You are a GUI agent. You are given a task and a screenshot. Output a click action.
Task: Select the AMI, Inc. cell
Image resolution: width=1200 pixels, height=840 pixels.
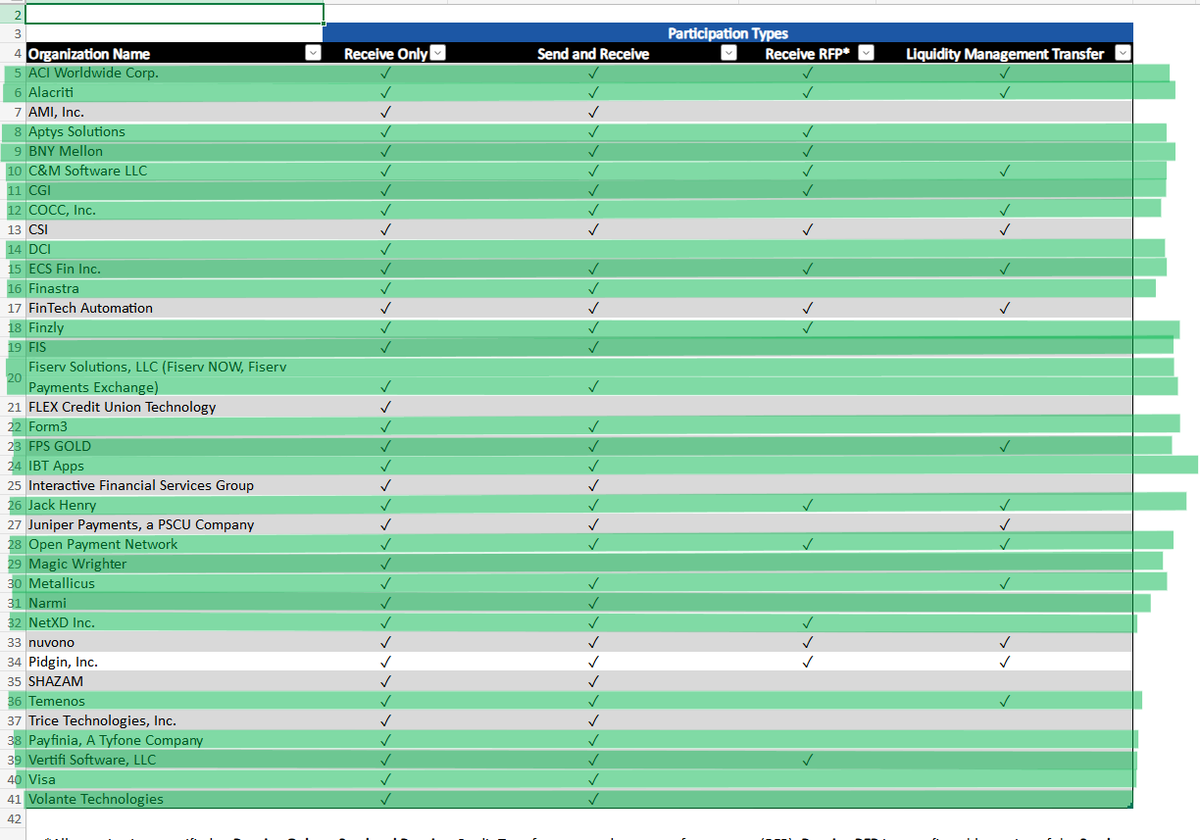(x=174, y=112)
